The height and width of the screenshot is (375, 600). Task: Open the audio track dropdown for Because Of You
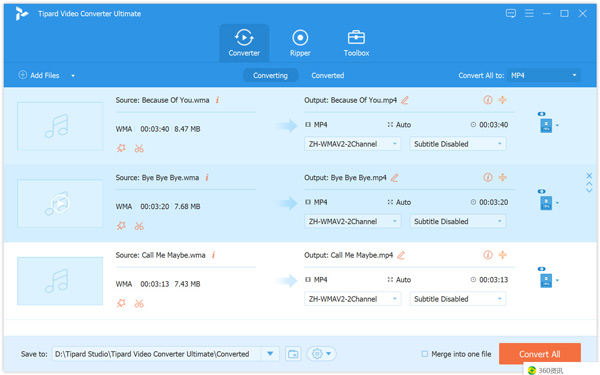point(352,144)
